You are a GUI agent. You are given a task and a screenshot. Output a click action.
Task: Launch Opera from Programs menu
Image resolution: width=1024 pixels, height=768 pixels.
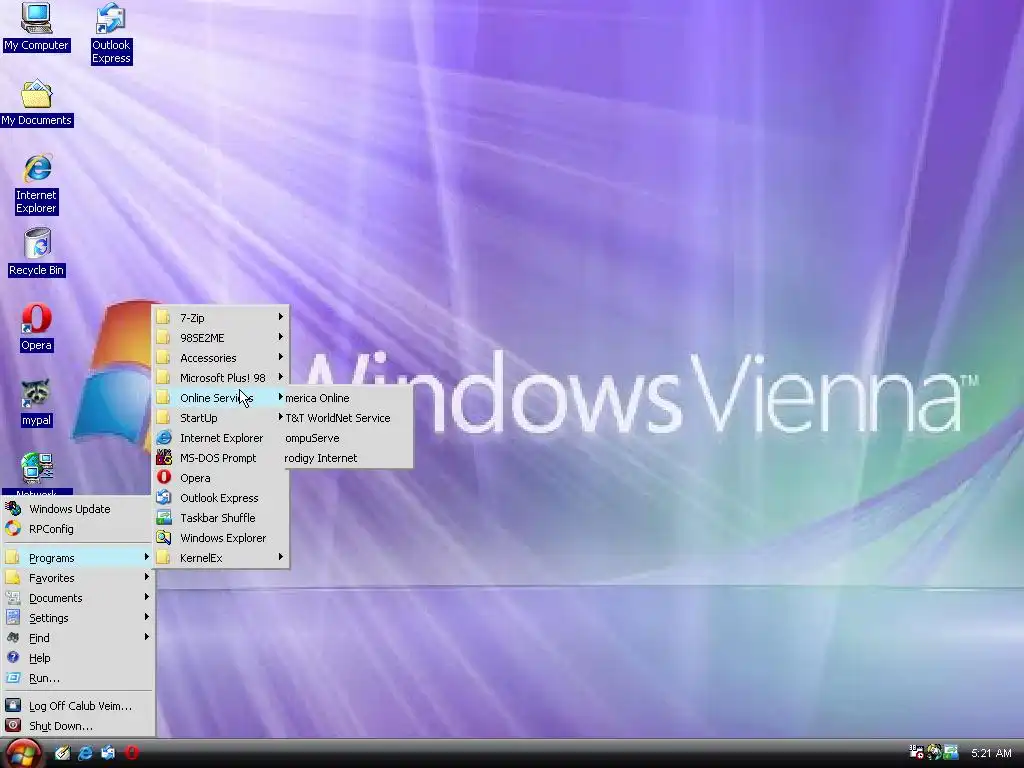point(221,478)
